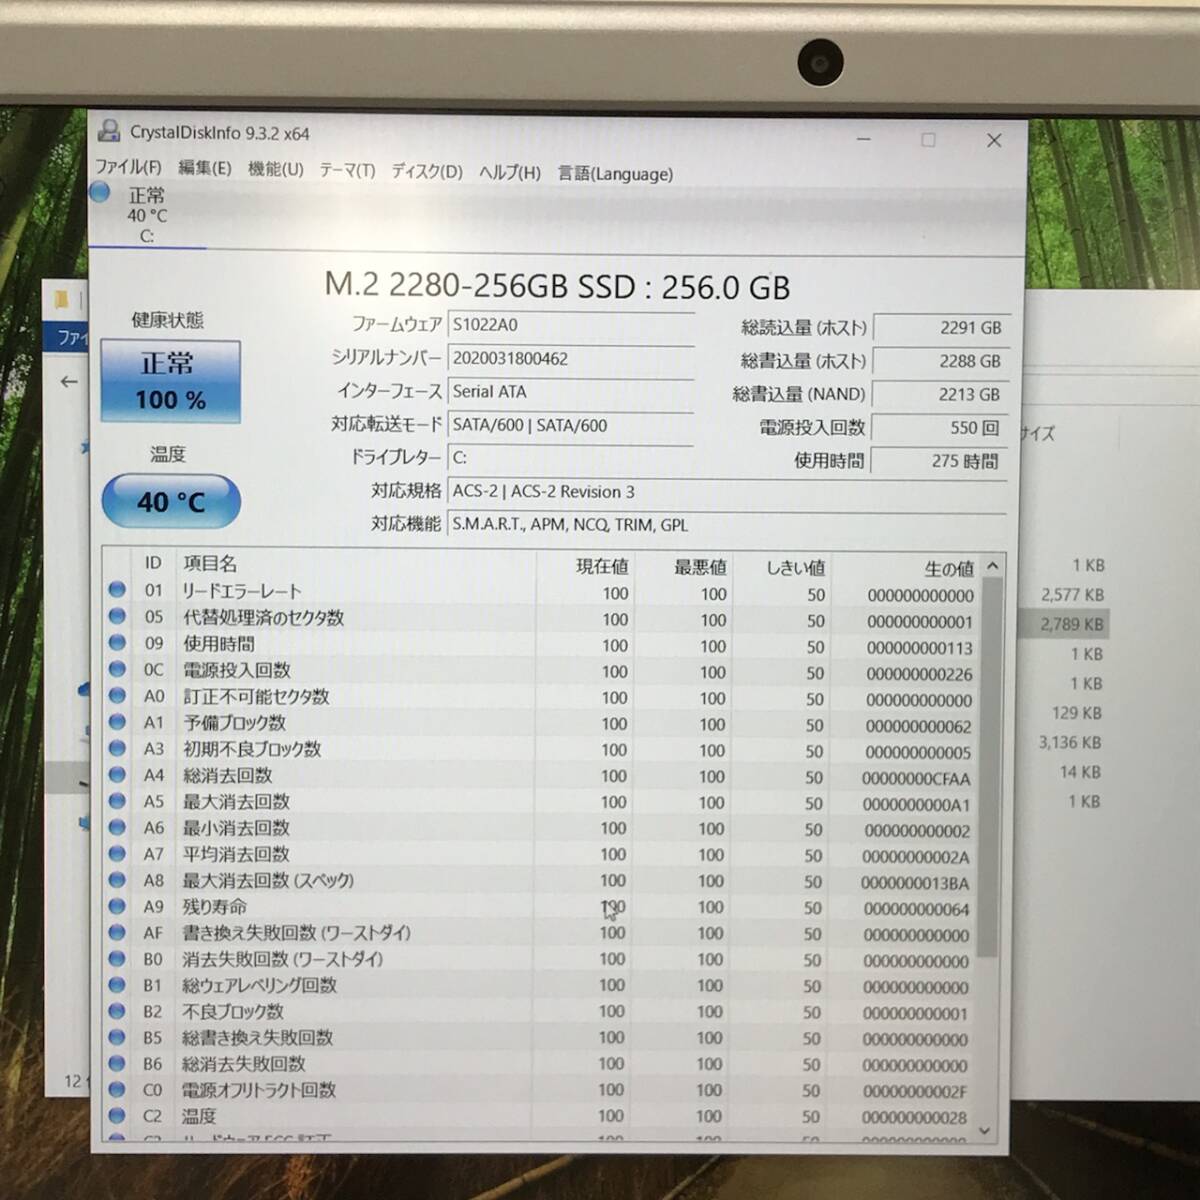
Task: Open the 編集(E) menu
Action: (x=205, y=168)
